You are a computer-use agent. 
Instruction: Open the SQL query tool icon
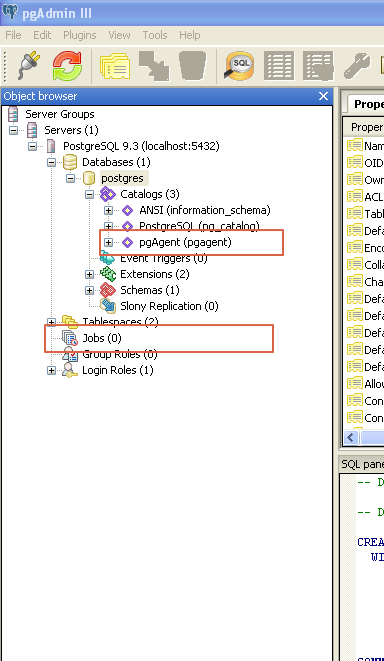240,65
